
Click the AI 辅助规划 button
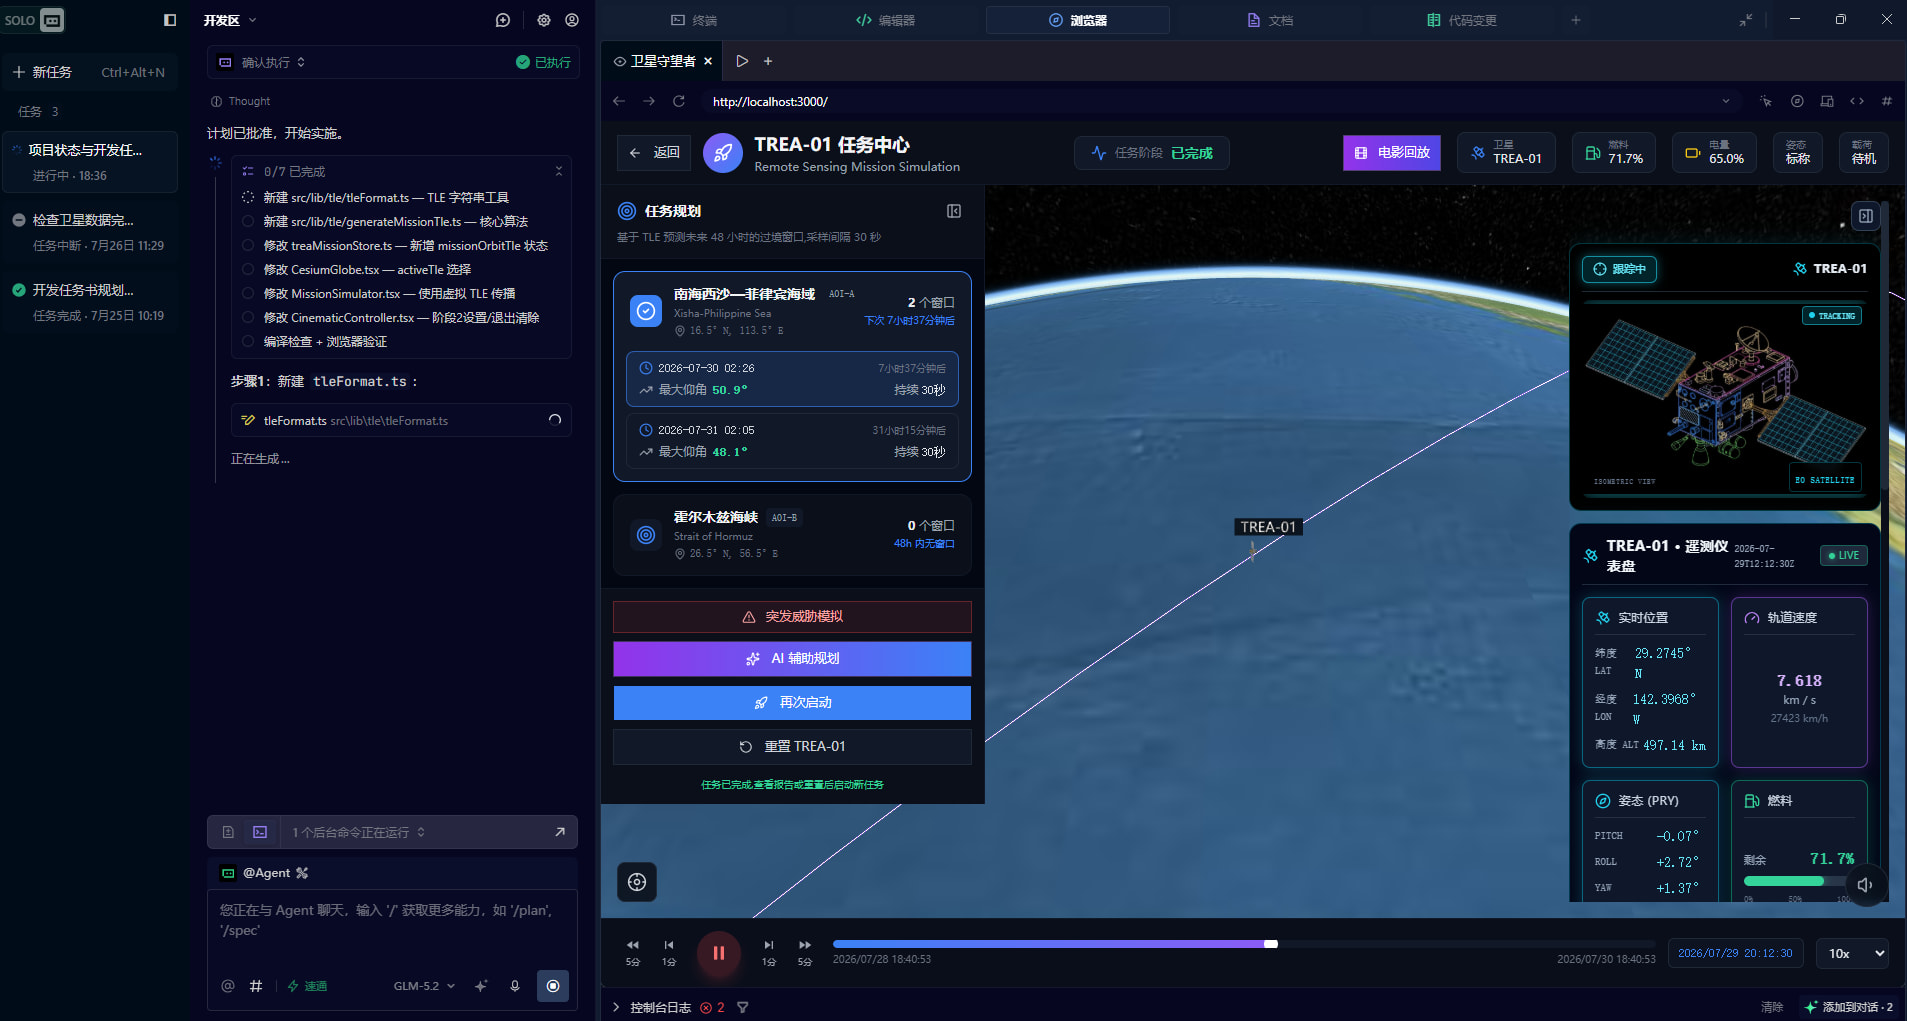pos(792,658)
